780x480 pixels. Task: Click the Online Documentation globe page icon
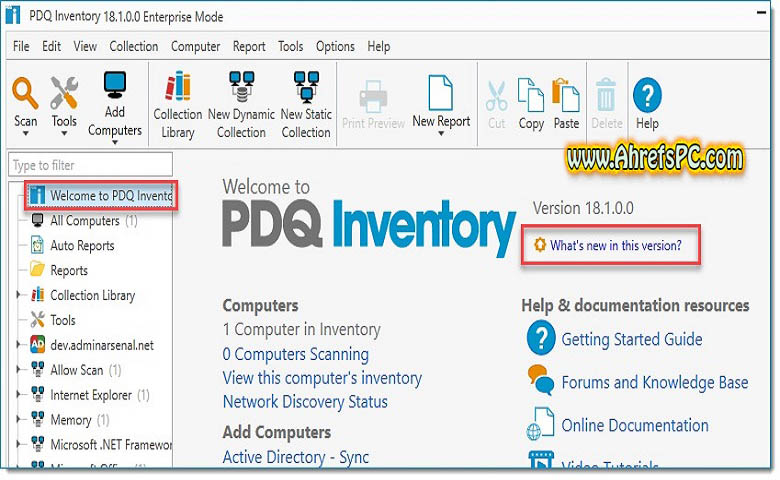click(541, 424)
